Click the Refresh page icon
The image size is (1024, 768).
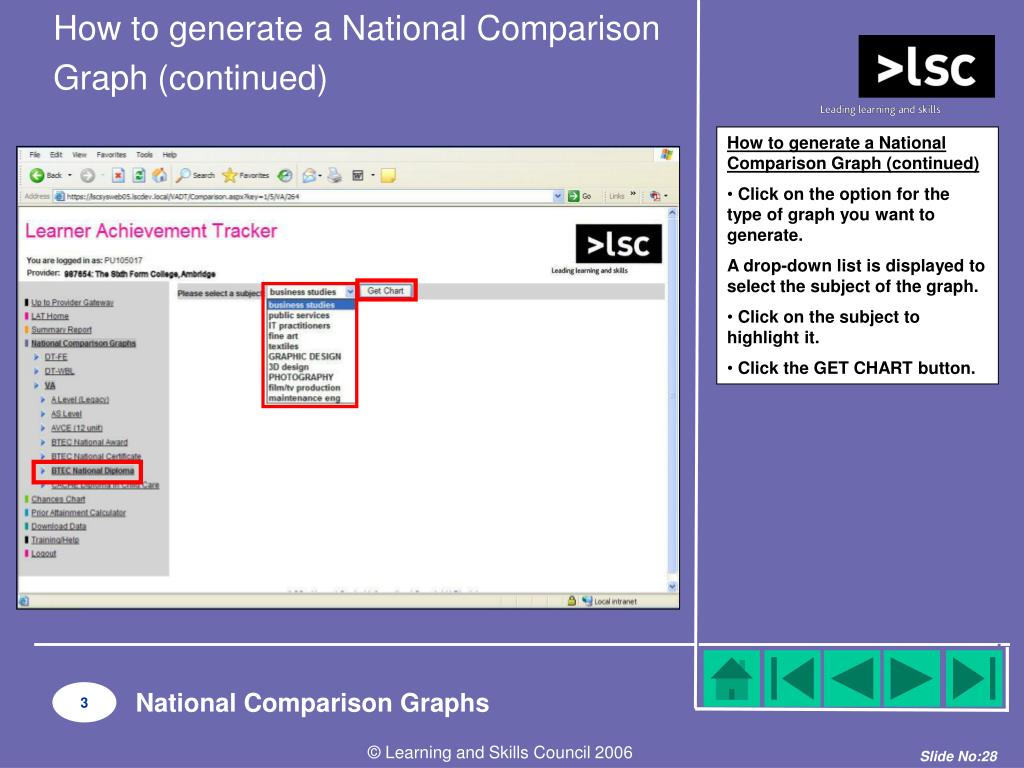point(138,175)
